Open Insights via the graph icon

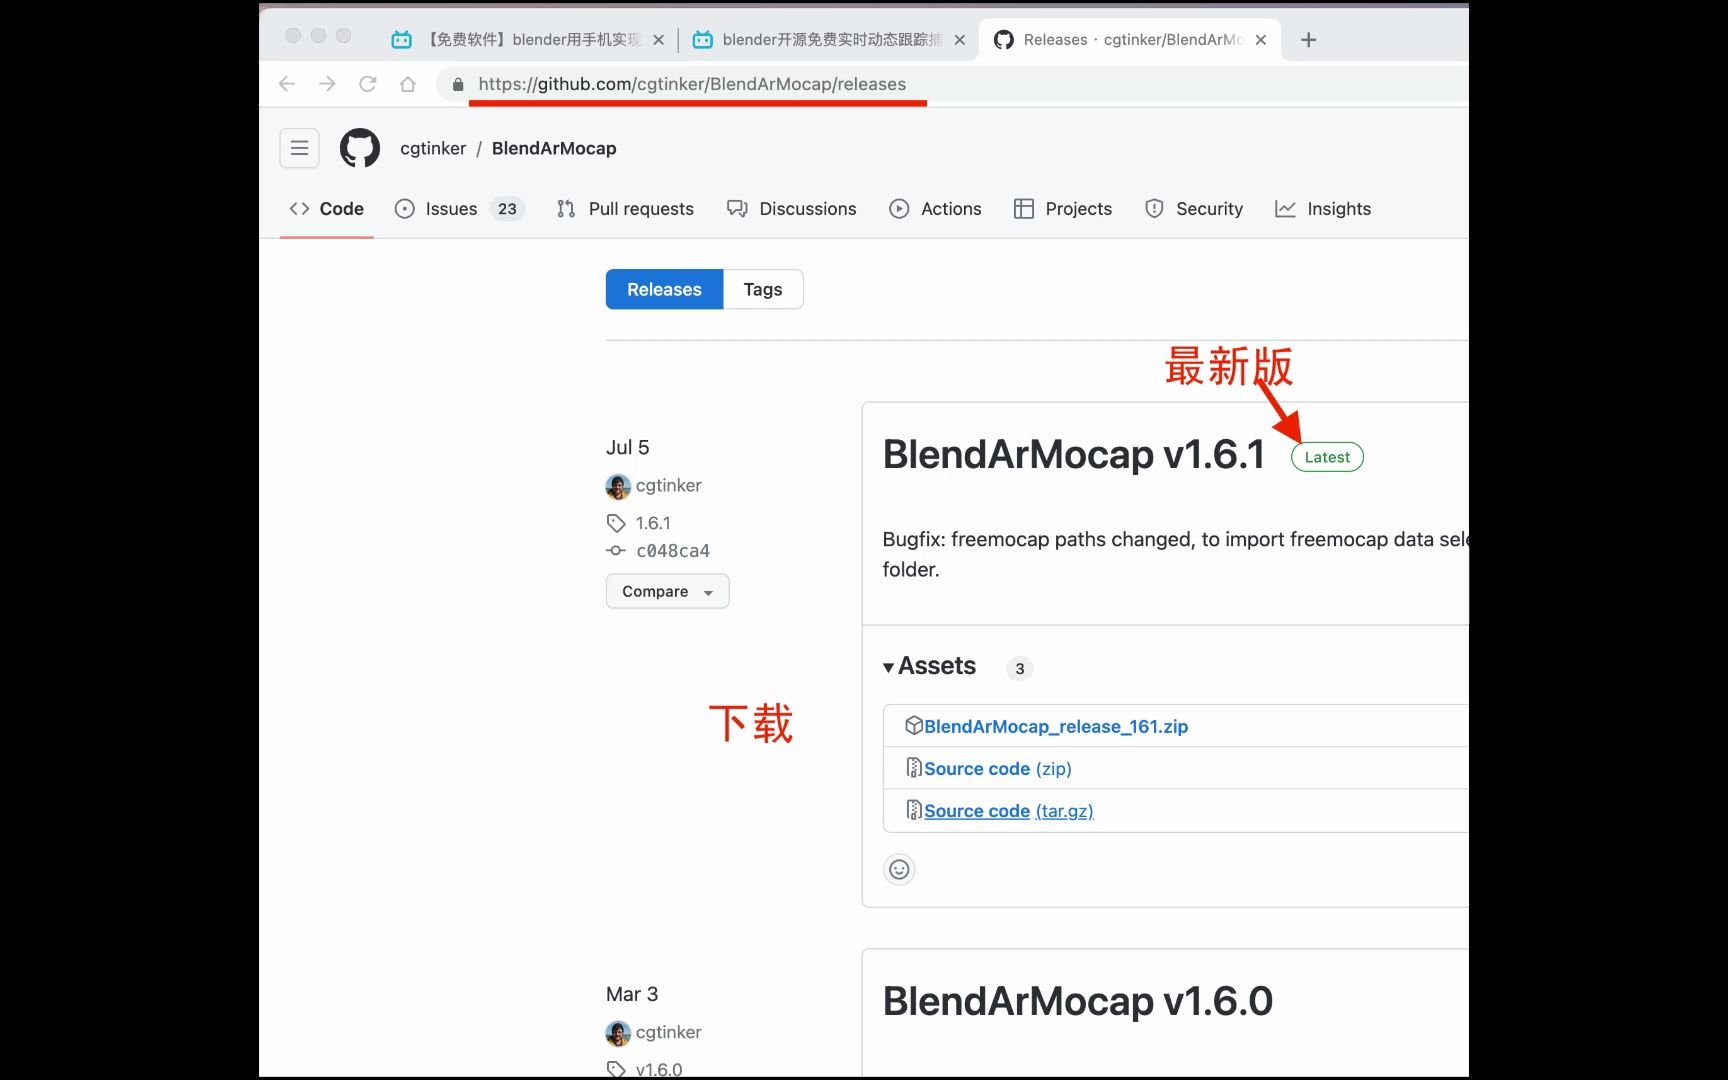click(x=1287, y=209)
